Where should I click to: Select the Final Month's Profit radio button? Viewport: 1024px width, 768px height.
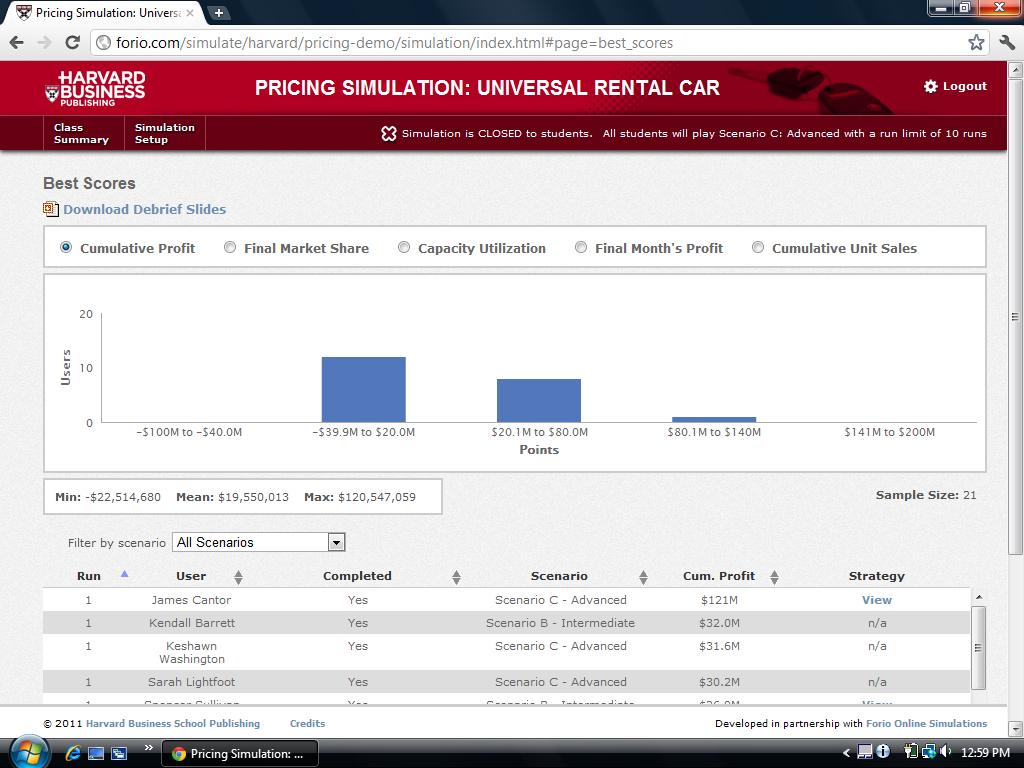point(581,248)
